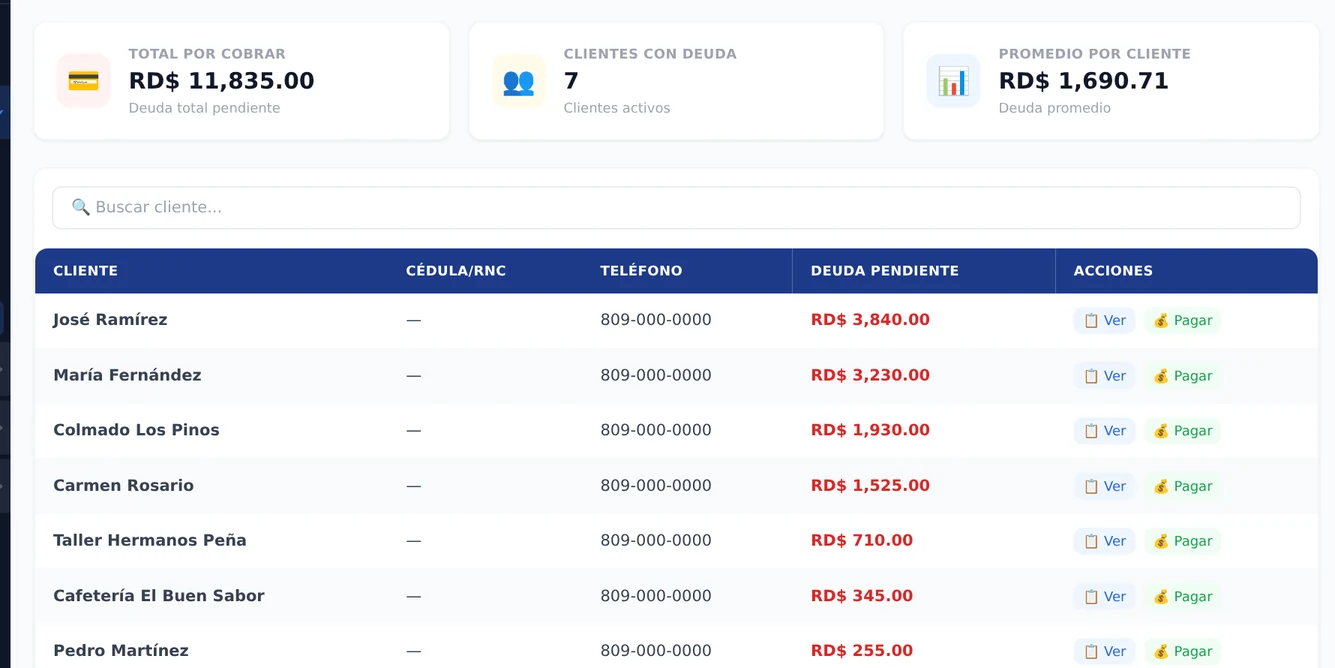Click Pagar for Carmen Rosario
The image size is (1335, 668).
click(x=1182, y=486)
